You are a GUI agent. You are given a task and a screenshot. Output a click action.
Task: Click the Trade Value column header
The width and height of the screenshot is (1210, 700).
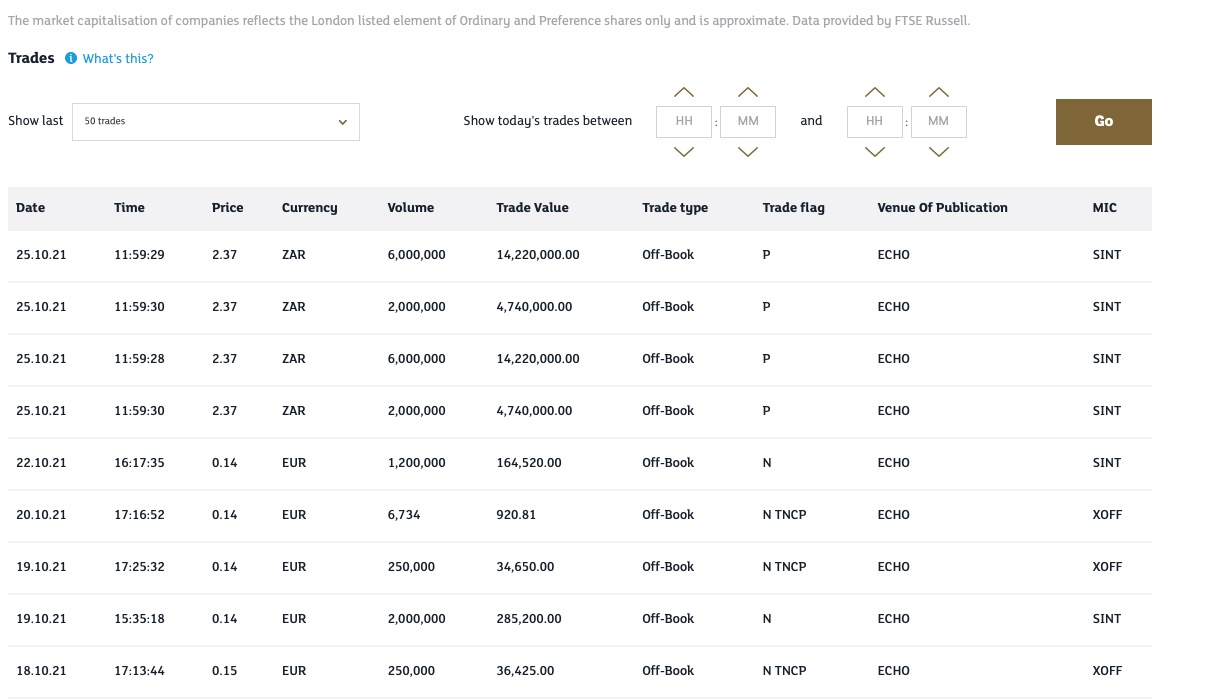(532, 208)
